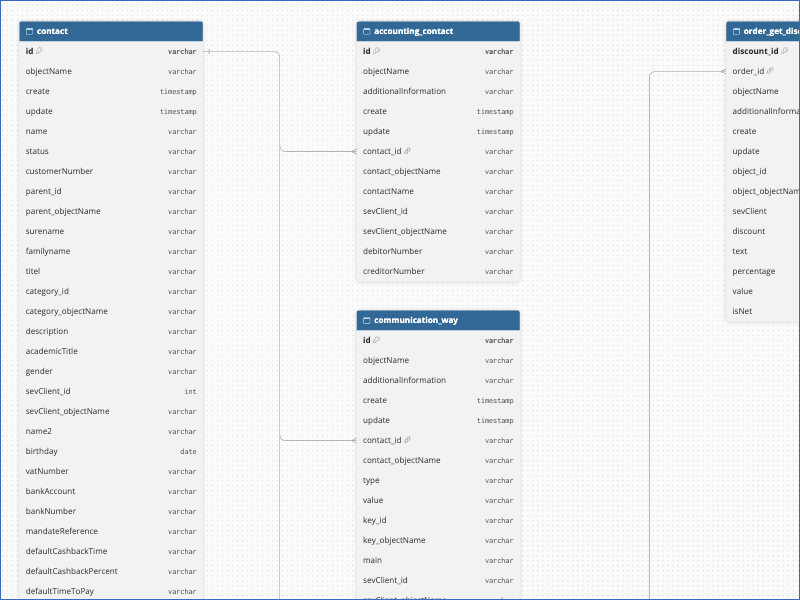Viewport: 800px width, 600px height.
Task: Click the primary key icon in contact table
Action: coord(39,51)
